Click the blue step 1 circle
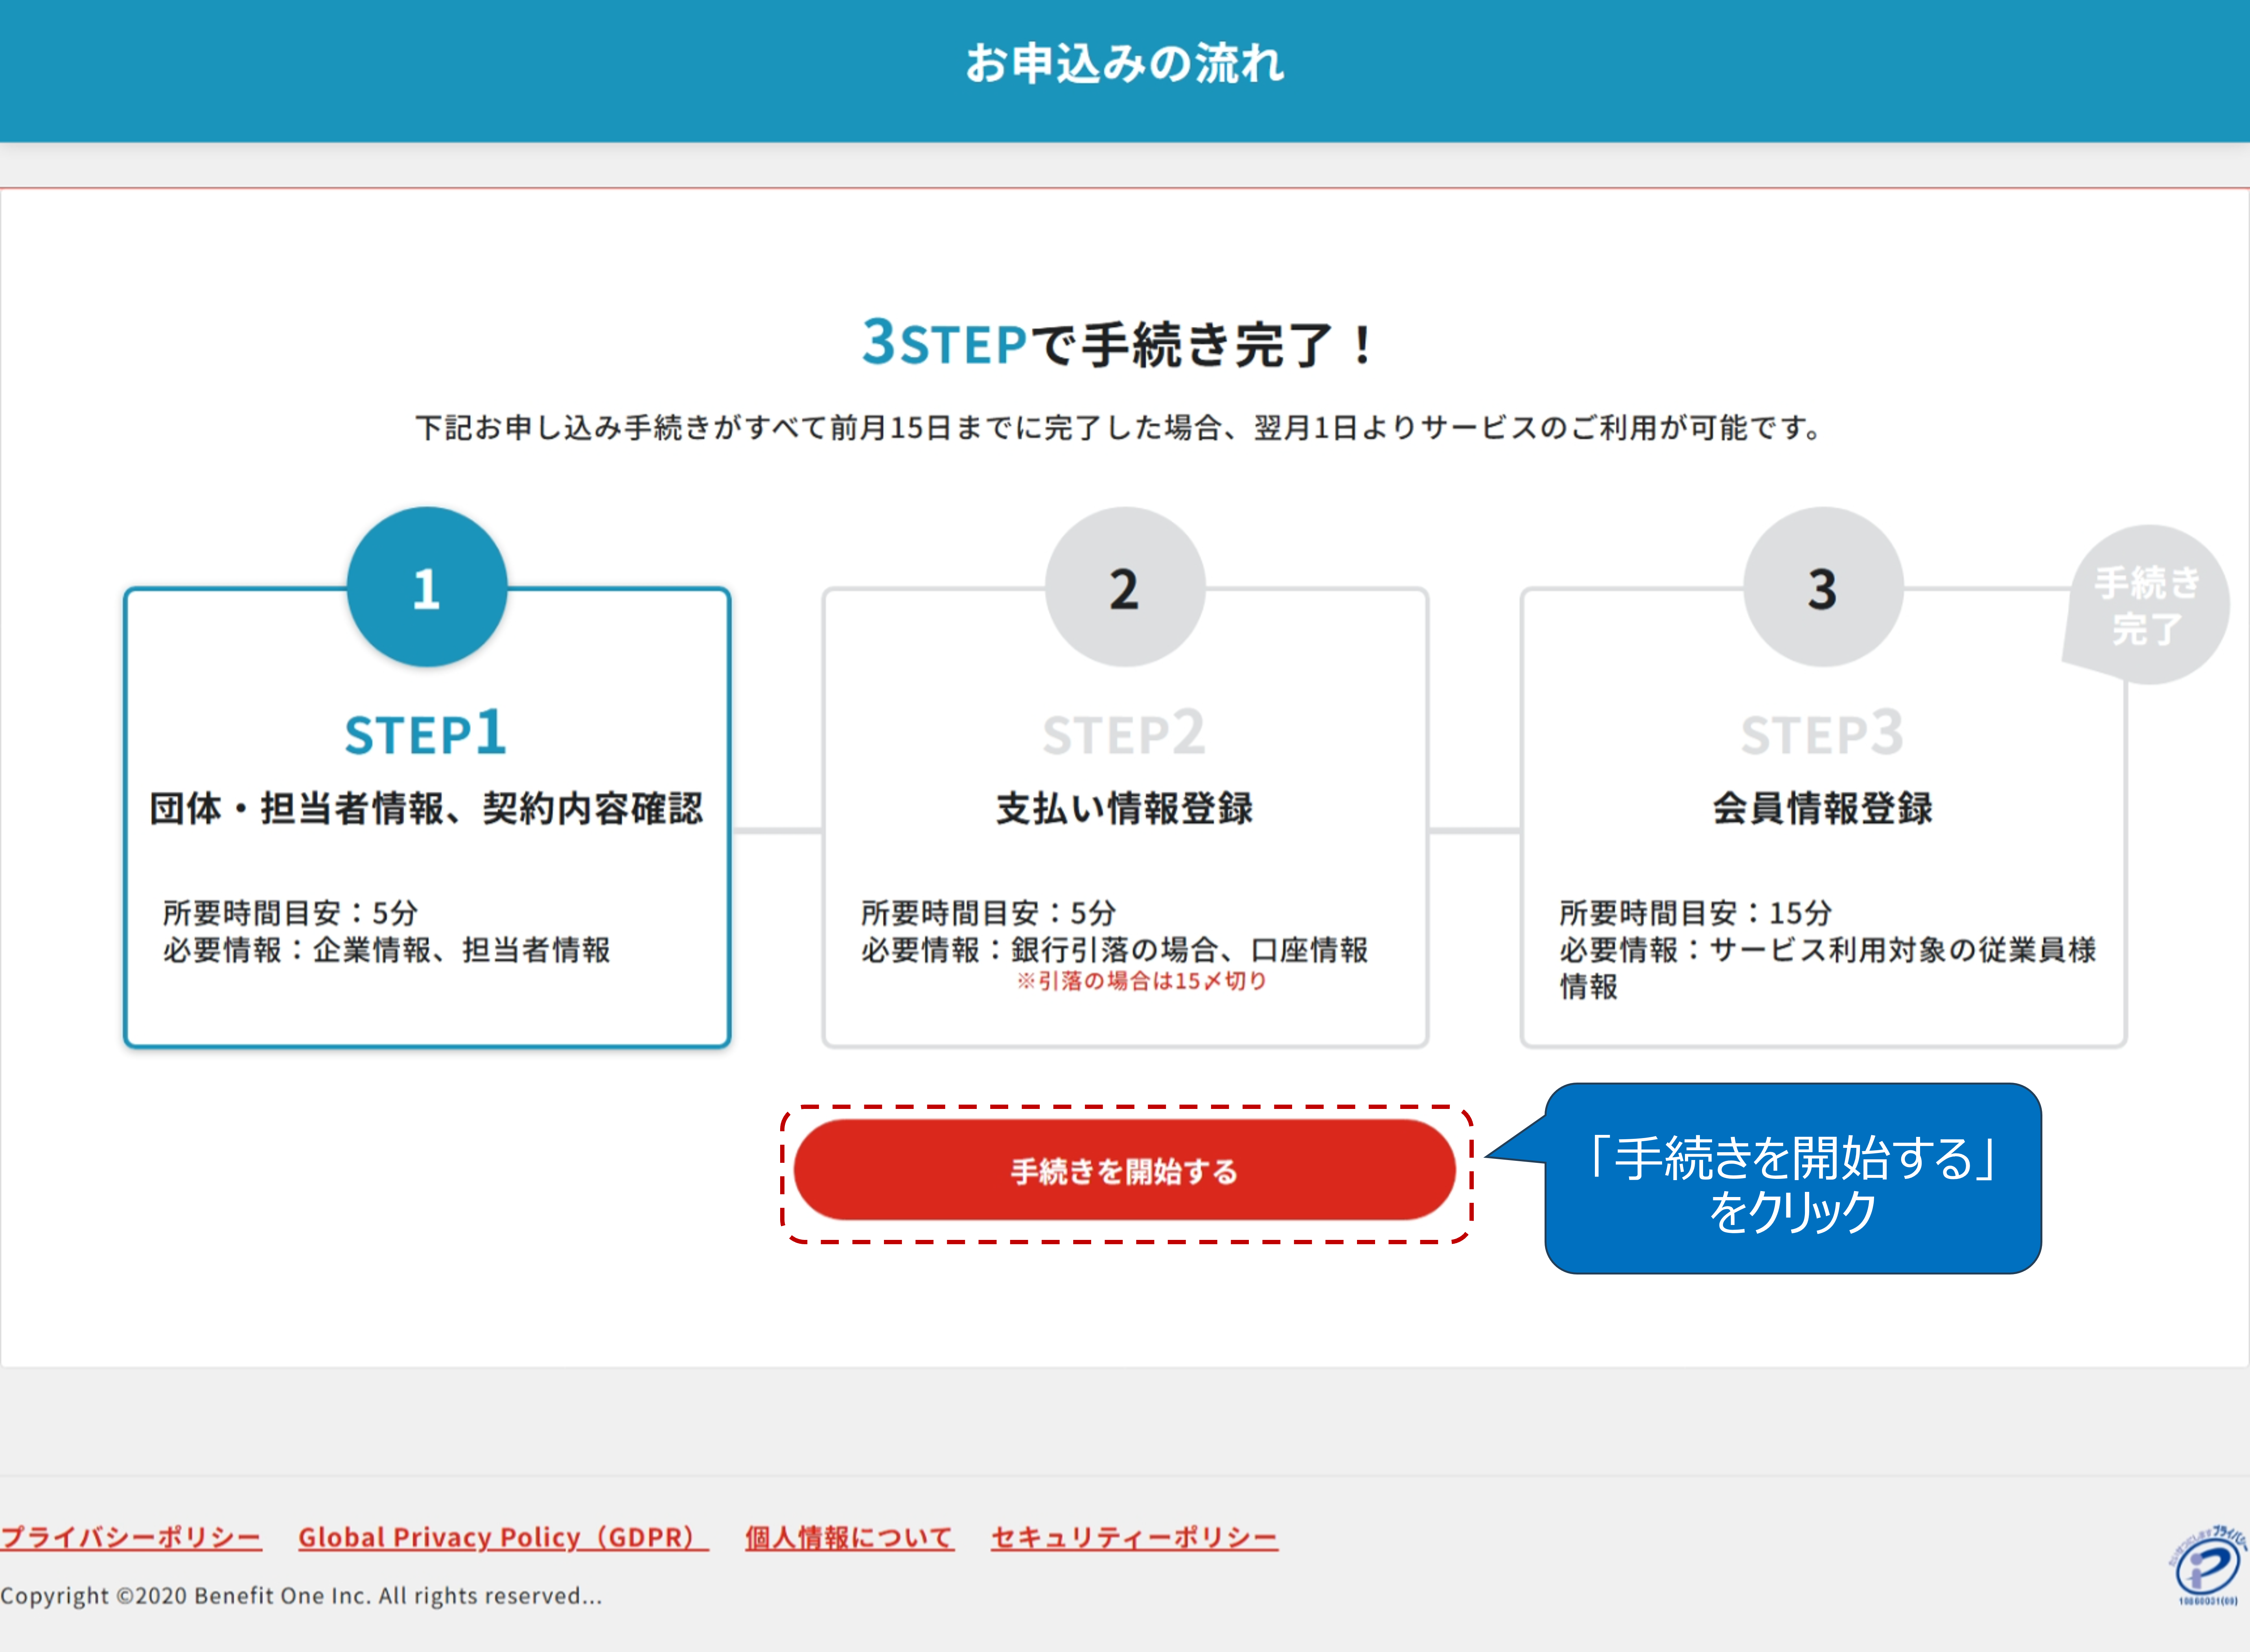This screenshot has width=2250, height=1652. (427, 587)
